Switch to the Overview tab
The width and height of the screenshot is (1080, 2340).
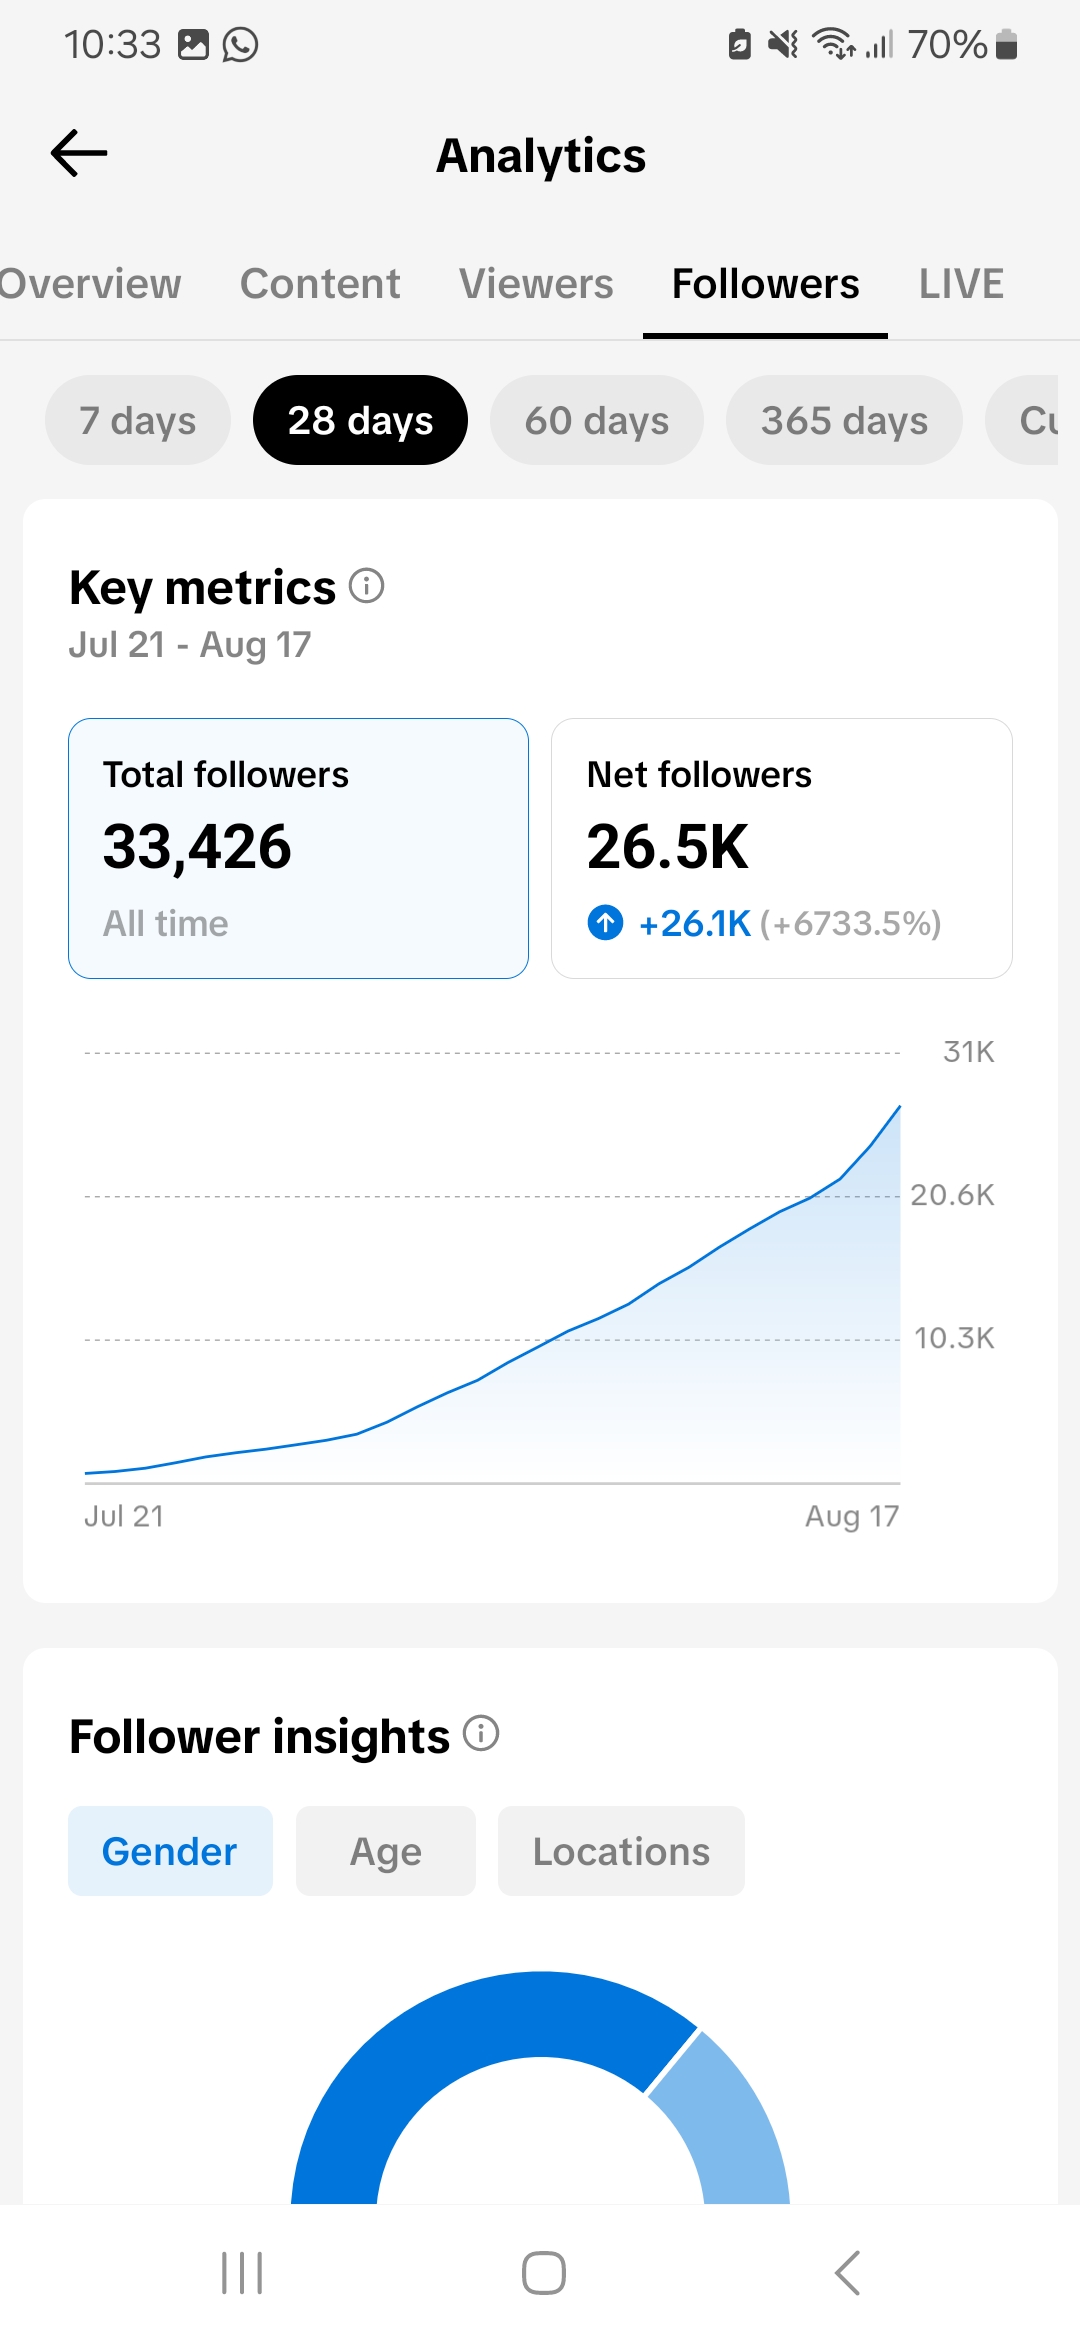(x=90, y=284)
